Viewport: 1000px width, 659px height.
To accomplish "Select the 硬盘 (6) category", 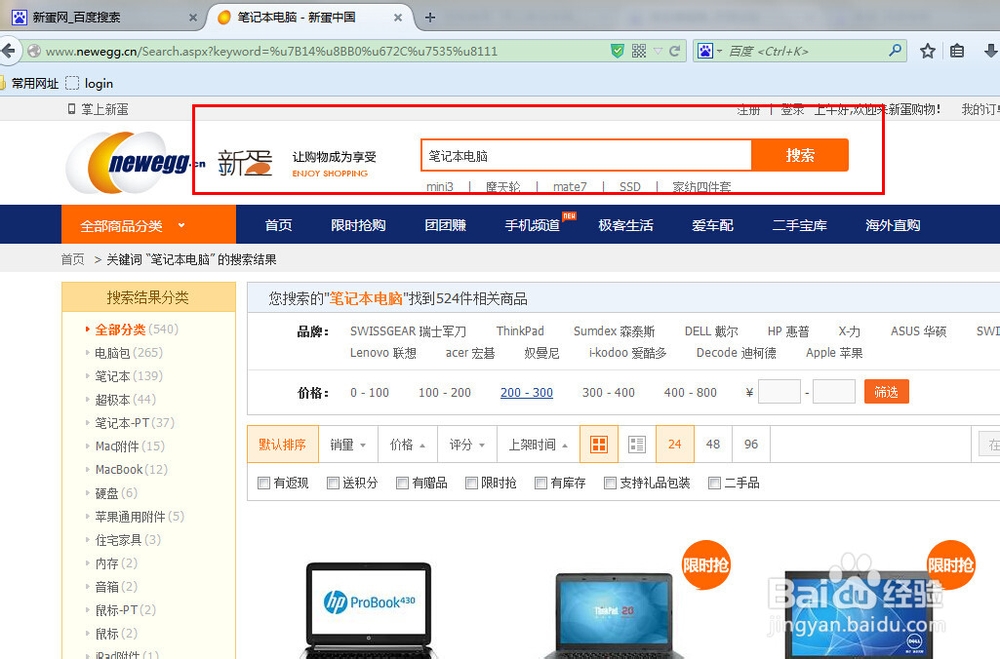I will click(116, 493).
